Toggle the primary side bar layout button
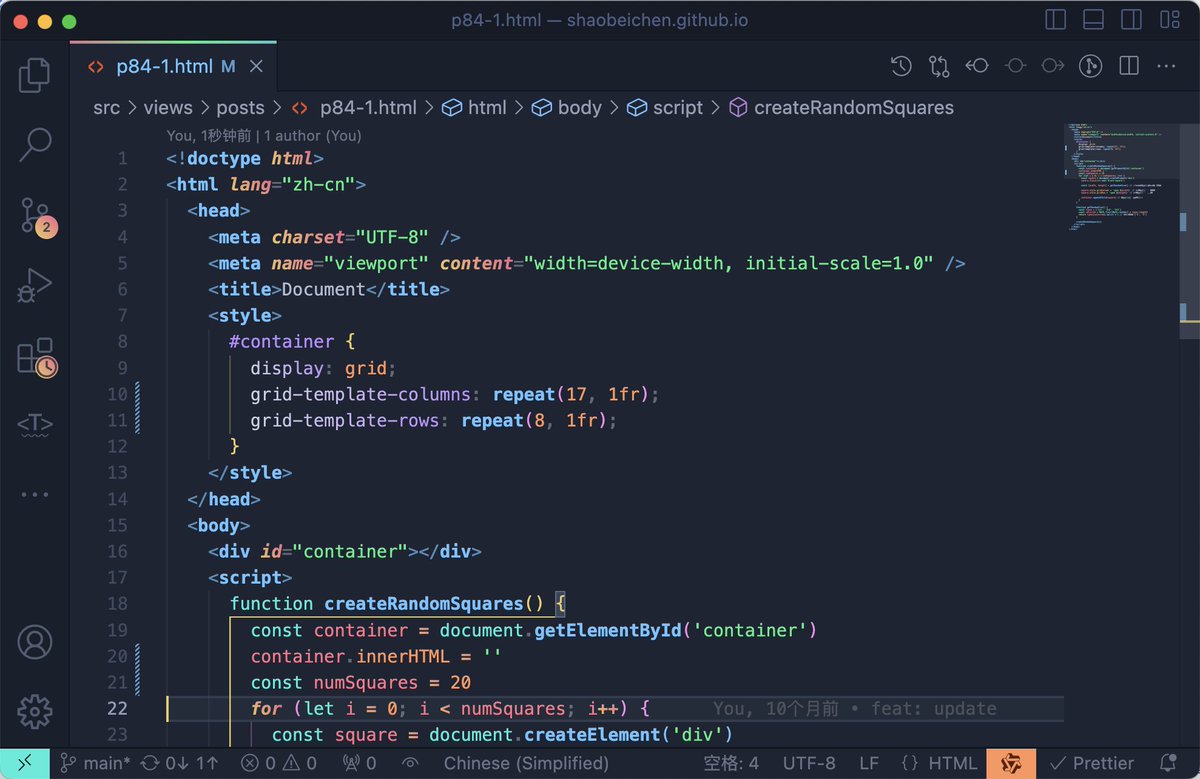 click(x=1055, y=20)
